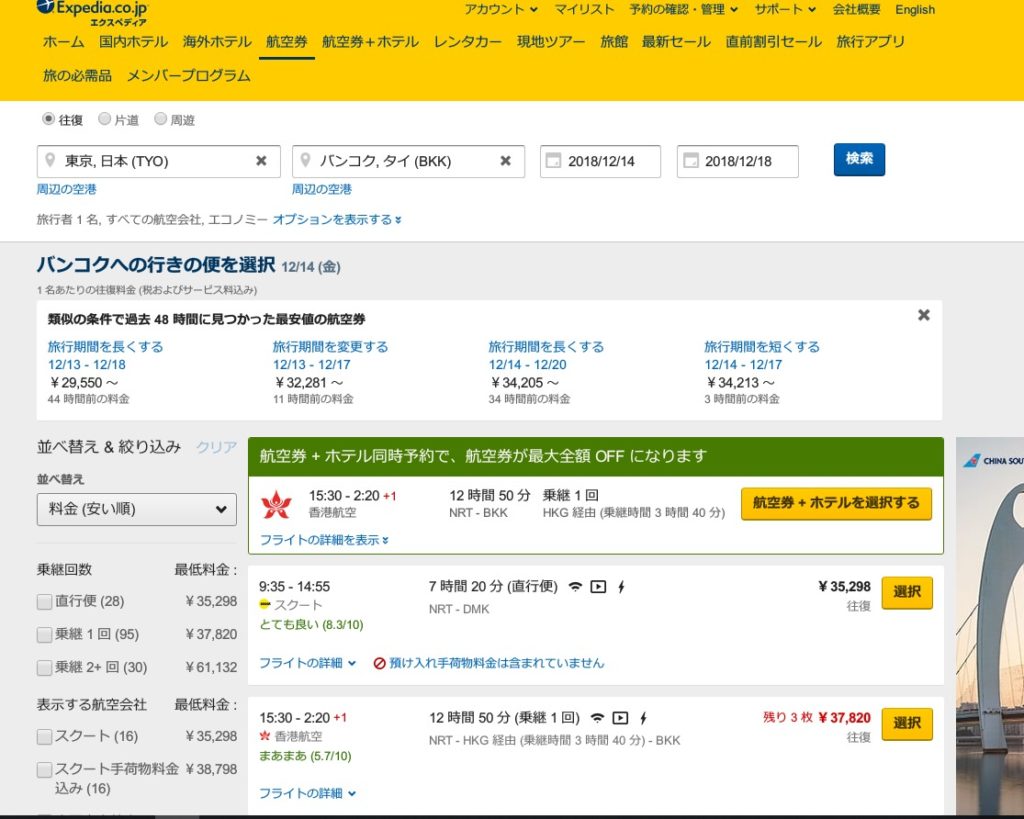1024x819 pixels.
Task: Open the 現地ツアー tab
Action: (551, 42)
